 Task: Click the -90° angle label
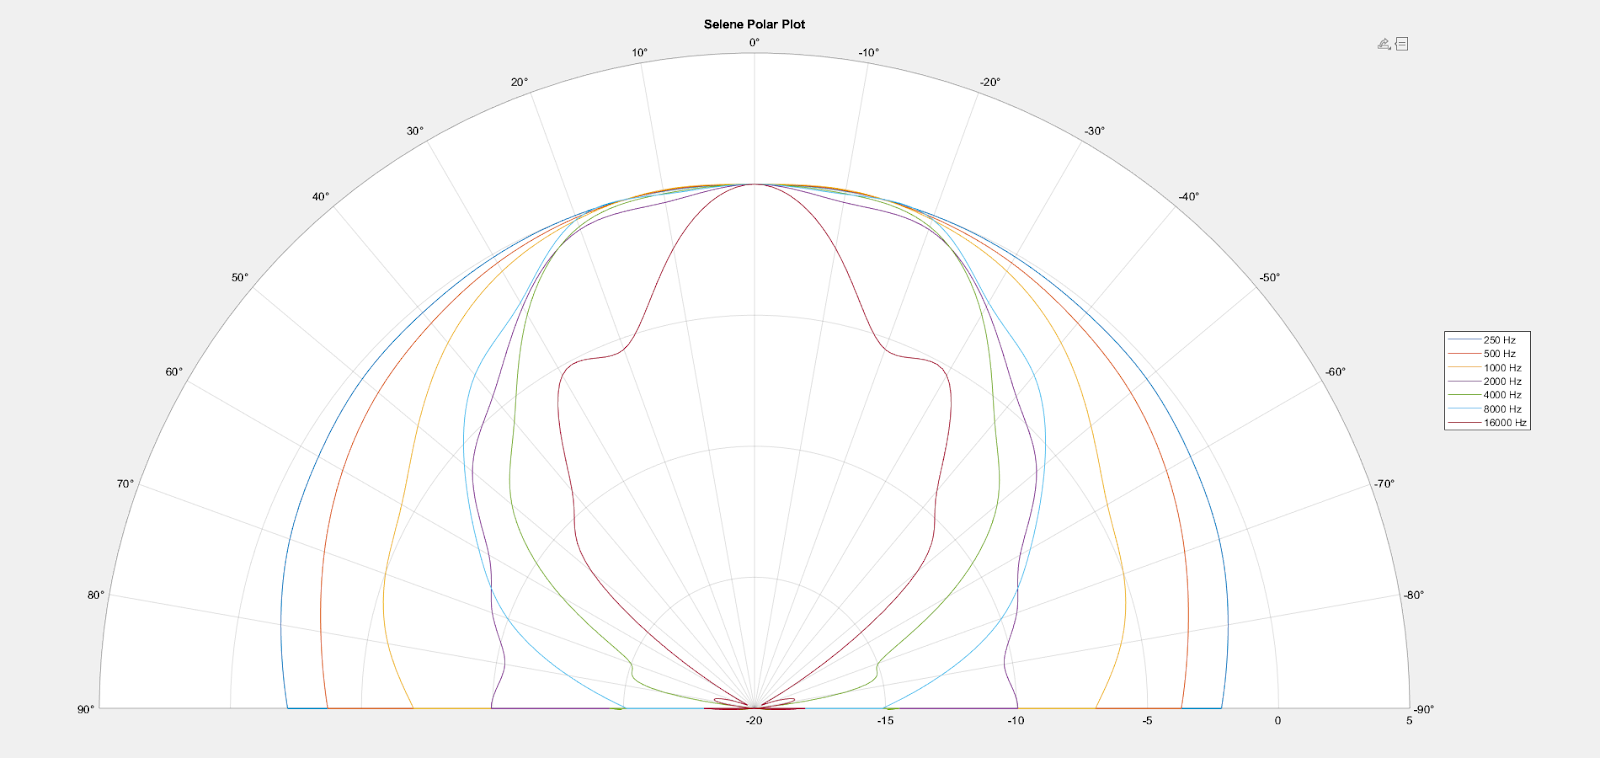pos(1424,709)
